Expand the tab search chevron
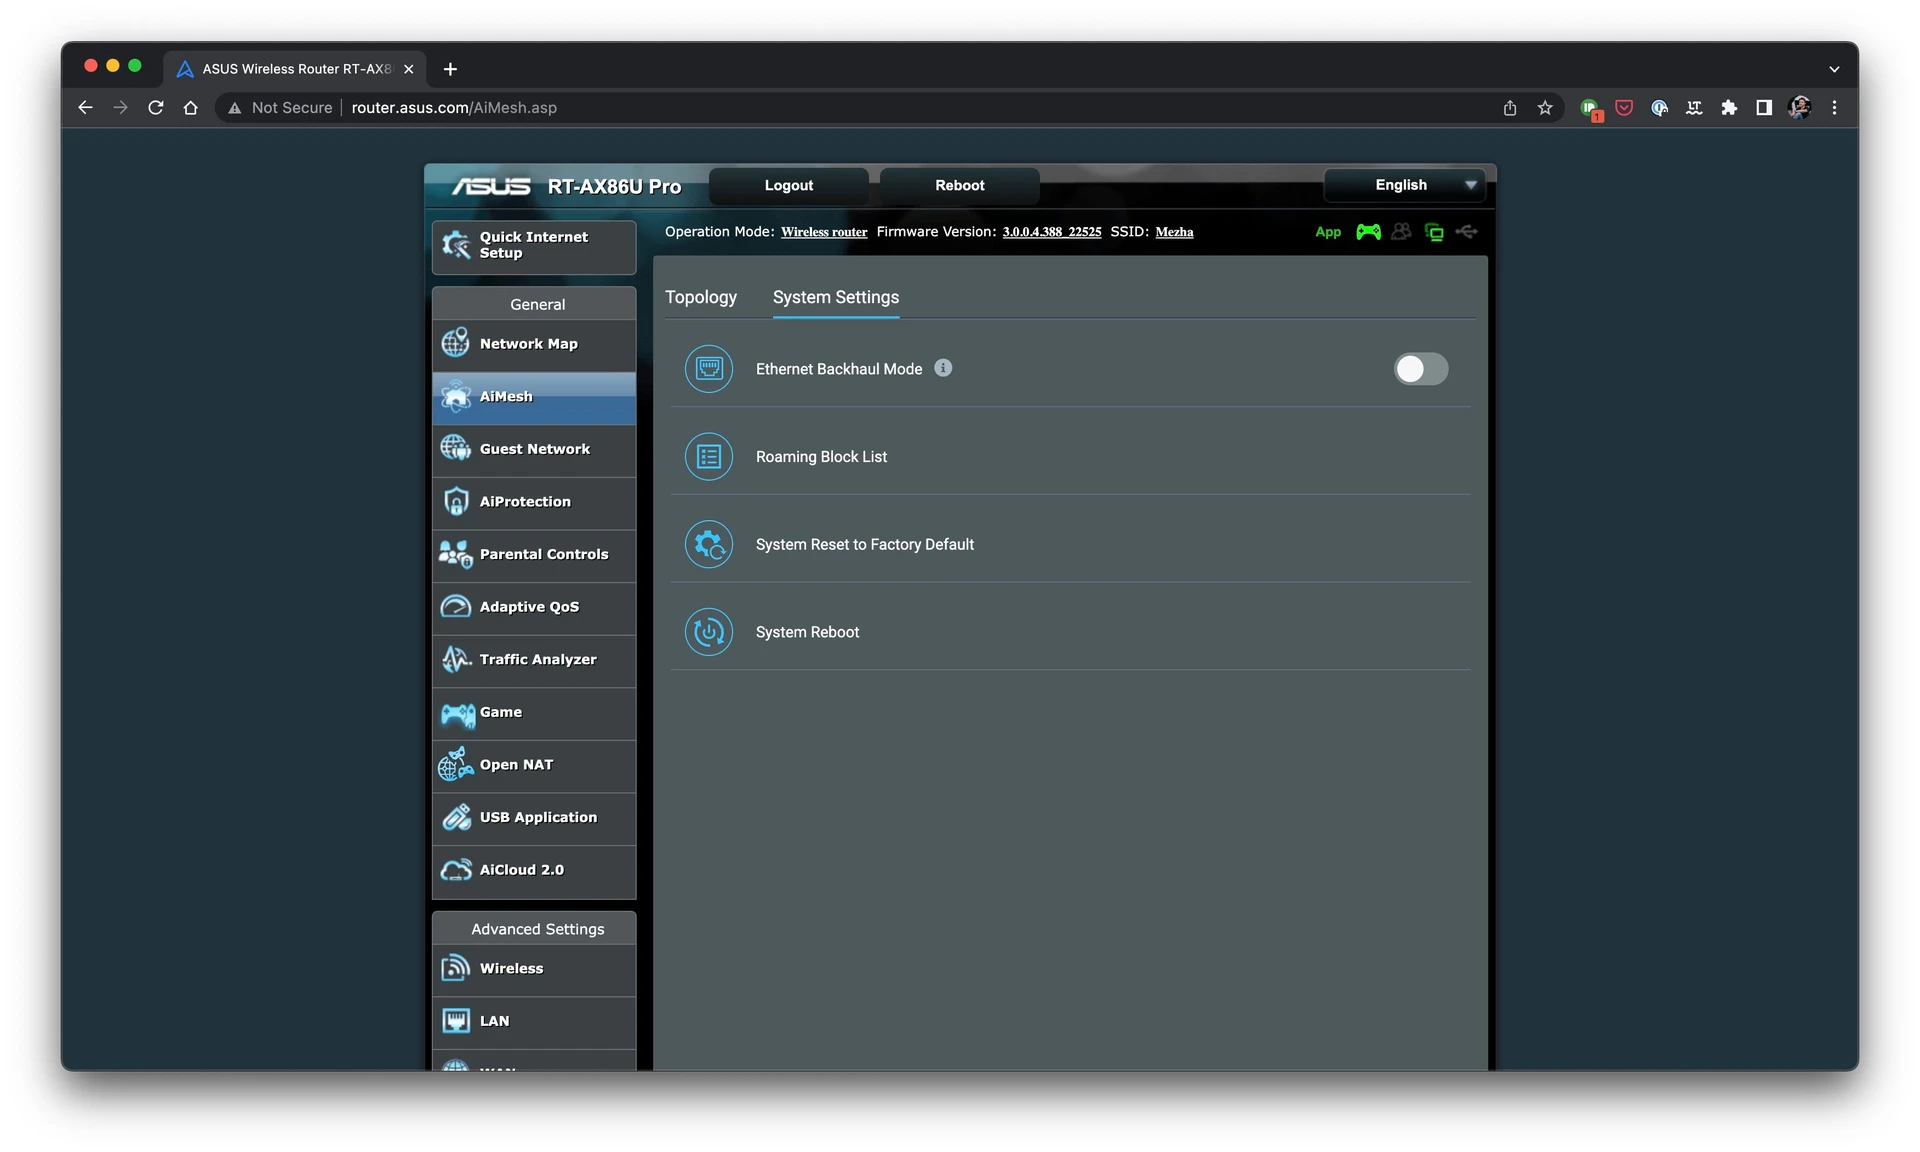The image size is (1920, 1152). [x=1834, y=69]
